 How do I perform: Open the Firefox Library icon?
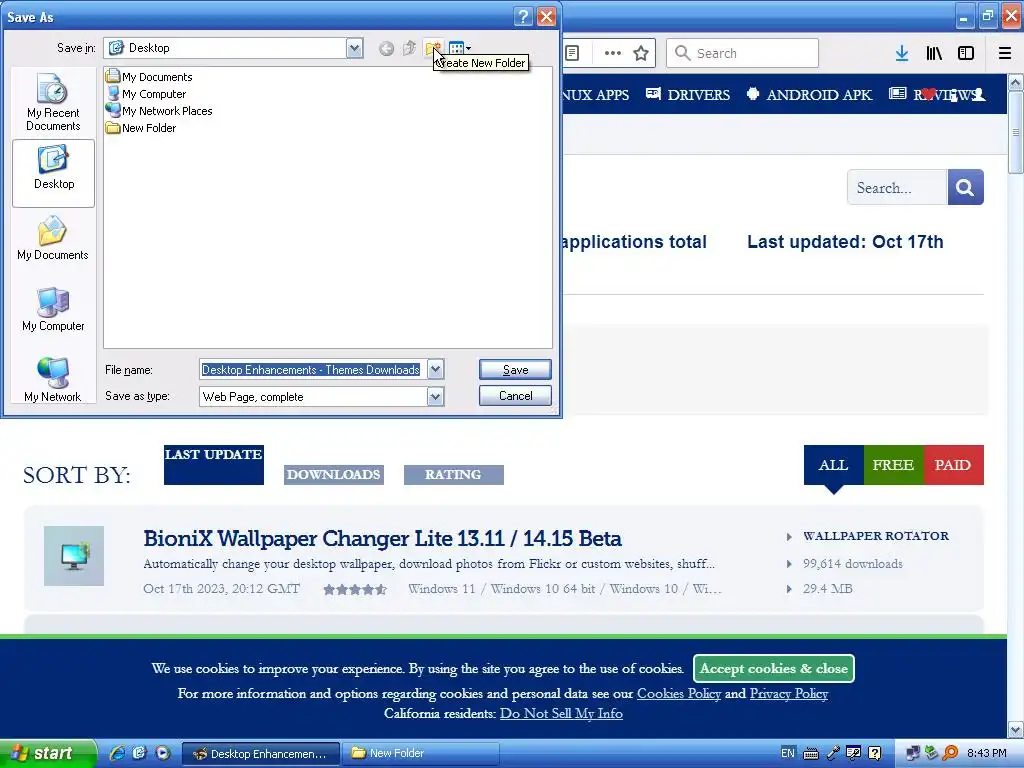(934, 53)
